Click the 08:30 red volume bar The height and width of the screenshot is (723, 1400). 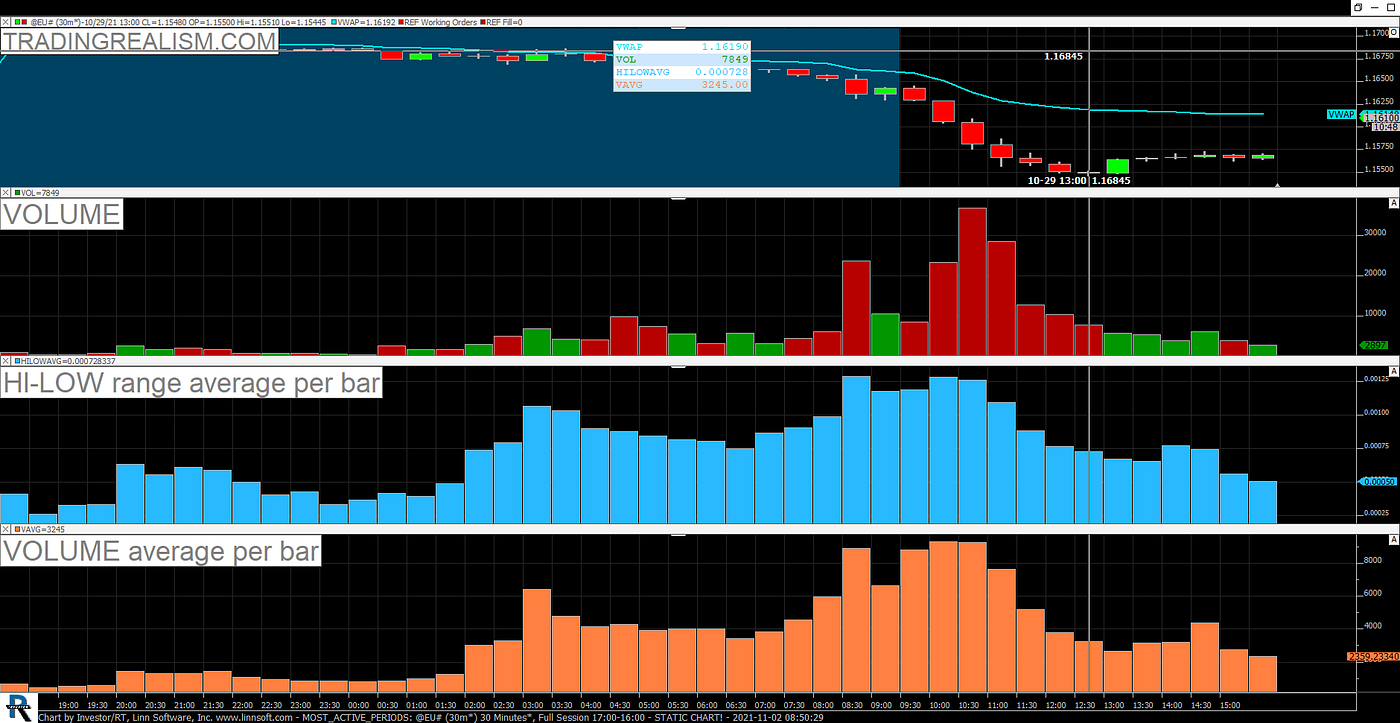coord(856,308)
